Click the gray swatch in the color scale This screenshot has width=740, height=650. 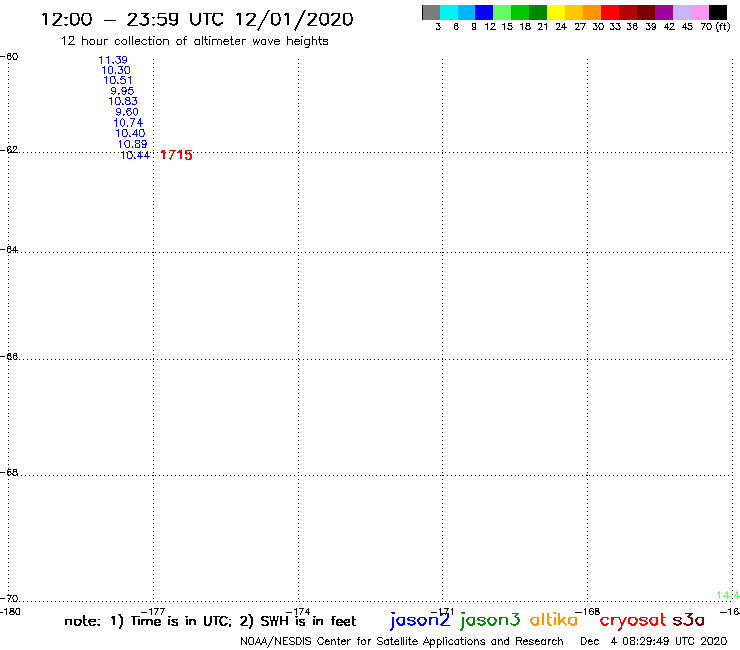(431, 12)
